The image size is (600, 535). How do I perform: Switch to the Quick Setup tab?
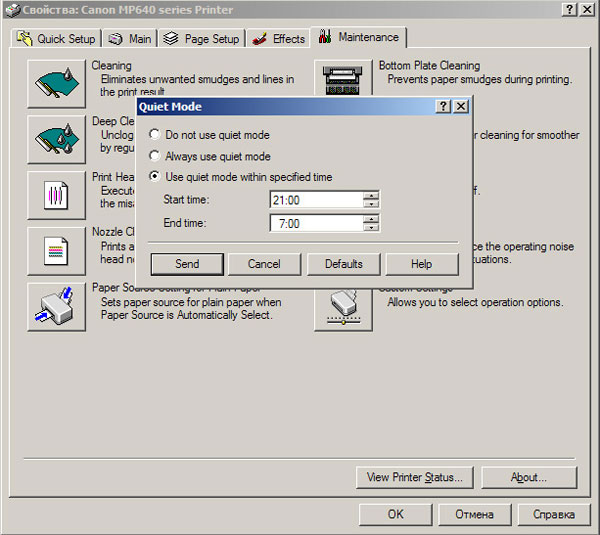(x=56, y=39)
